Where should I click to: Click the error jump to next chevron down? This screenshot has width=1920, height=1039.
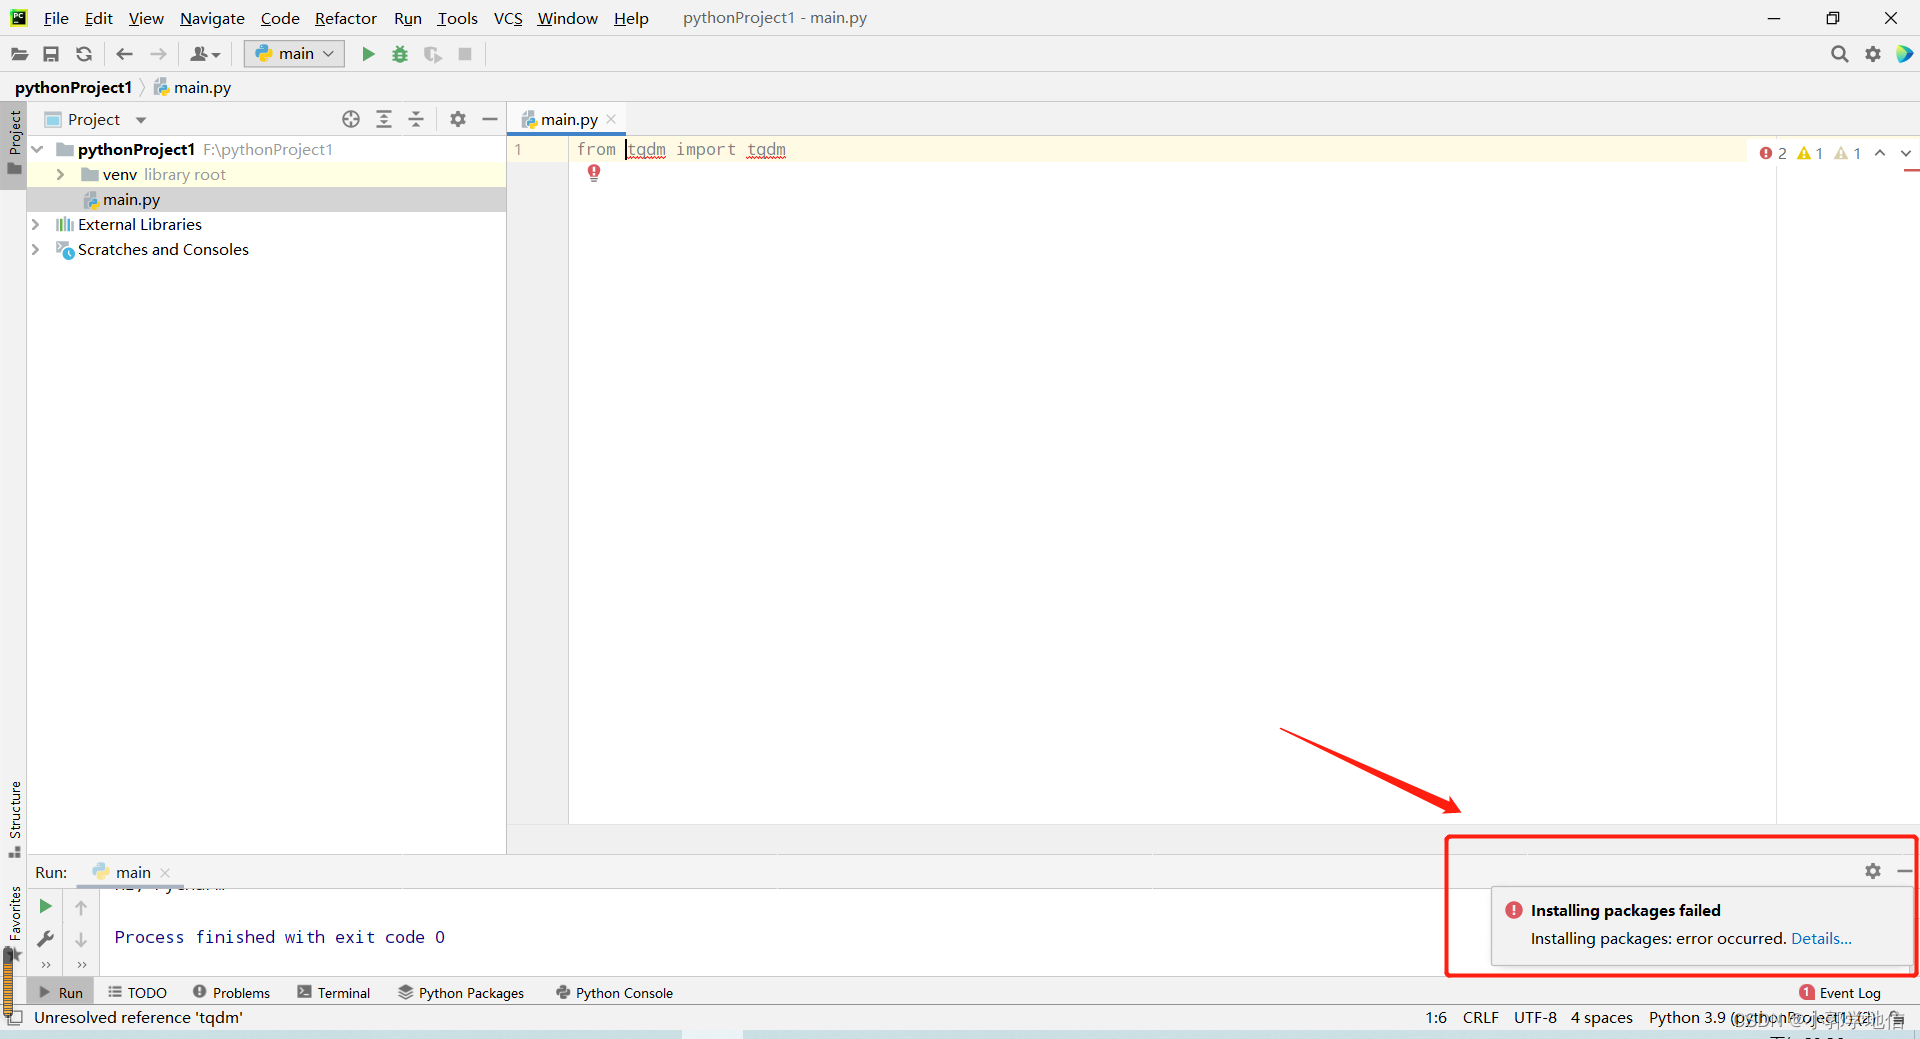coord(1906,153)
